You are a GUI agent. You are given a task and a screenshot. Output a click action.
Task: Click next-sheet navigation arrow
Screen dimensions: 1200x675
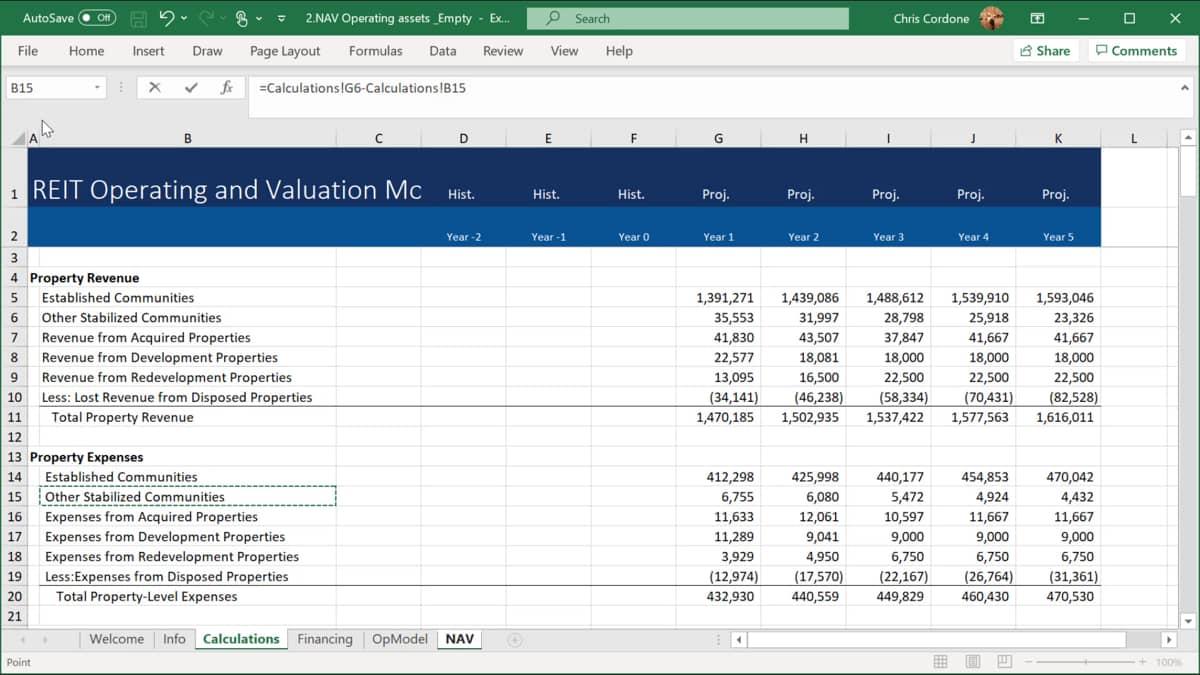(47, 640)
